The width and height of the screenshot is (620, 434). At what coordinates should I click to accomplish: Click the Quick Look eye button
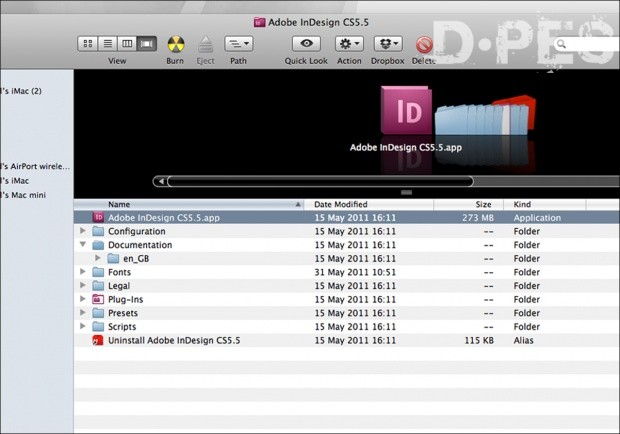(x=306, y=44)
